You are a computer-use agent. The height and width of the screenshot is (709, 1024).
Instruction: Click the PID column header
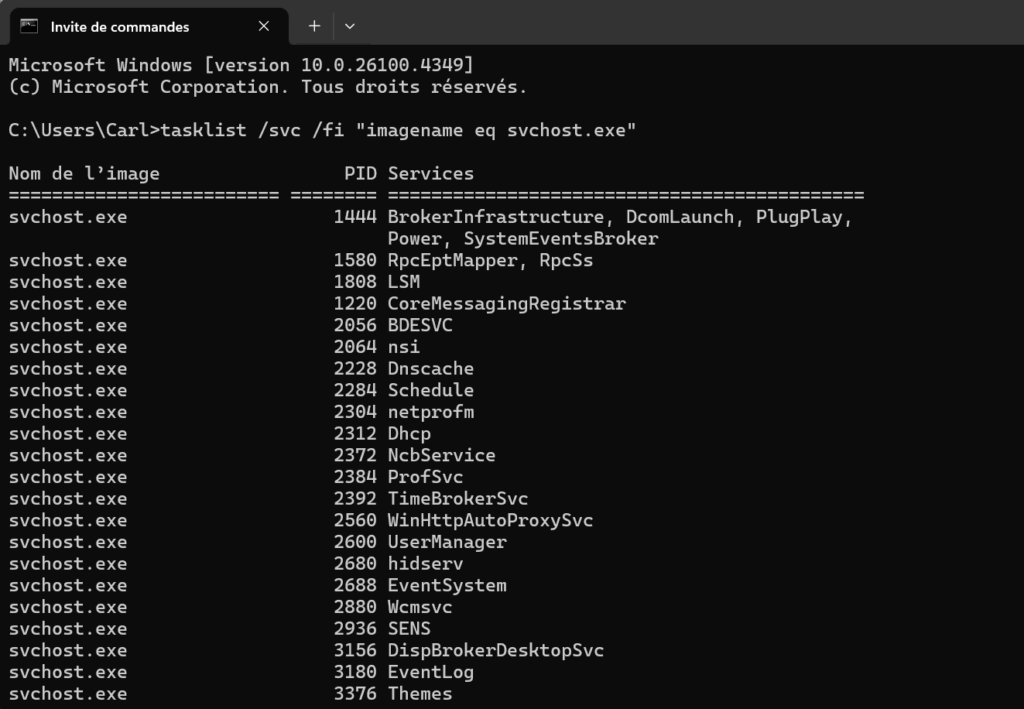point(360,174)
